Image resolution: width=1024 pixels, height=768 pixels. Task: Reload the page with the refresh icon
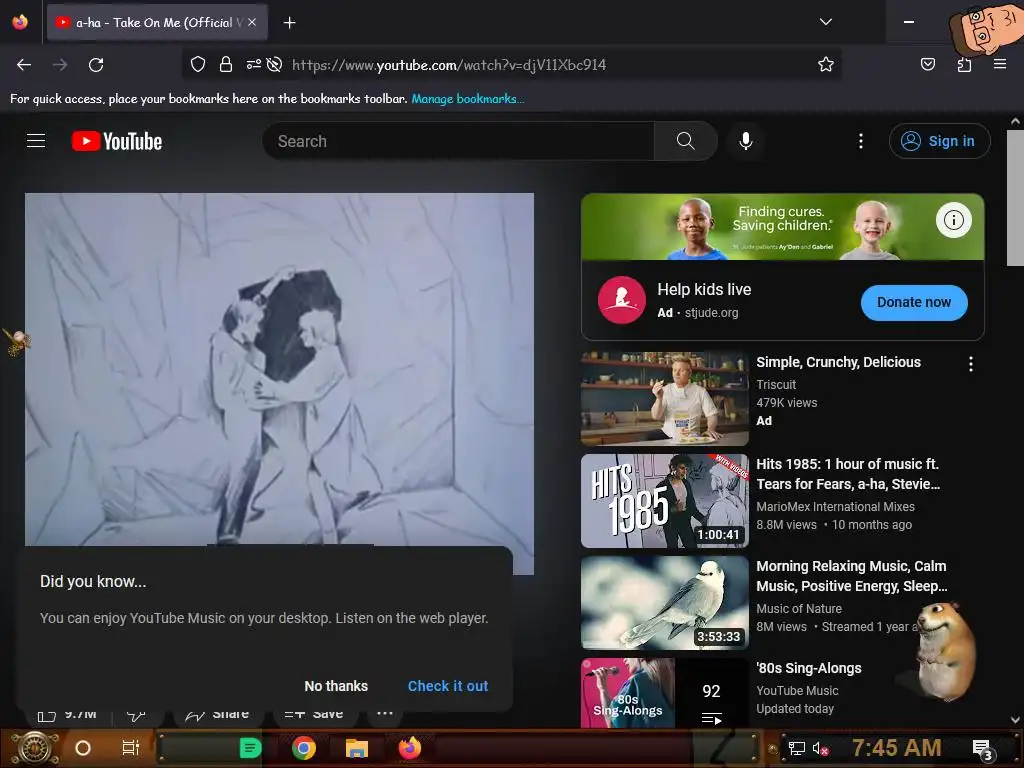(96, 65)
